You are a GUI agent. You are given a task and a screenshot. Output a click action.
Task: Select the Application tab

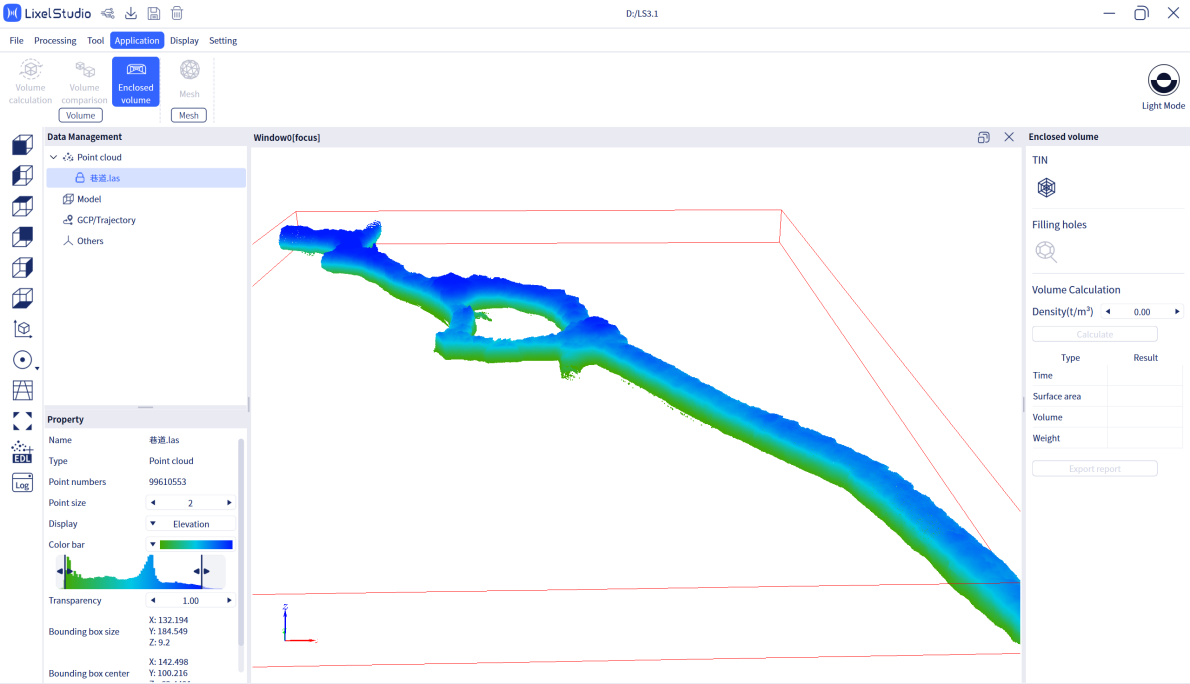137,40
